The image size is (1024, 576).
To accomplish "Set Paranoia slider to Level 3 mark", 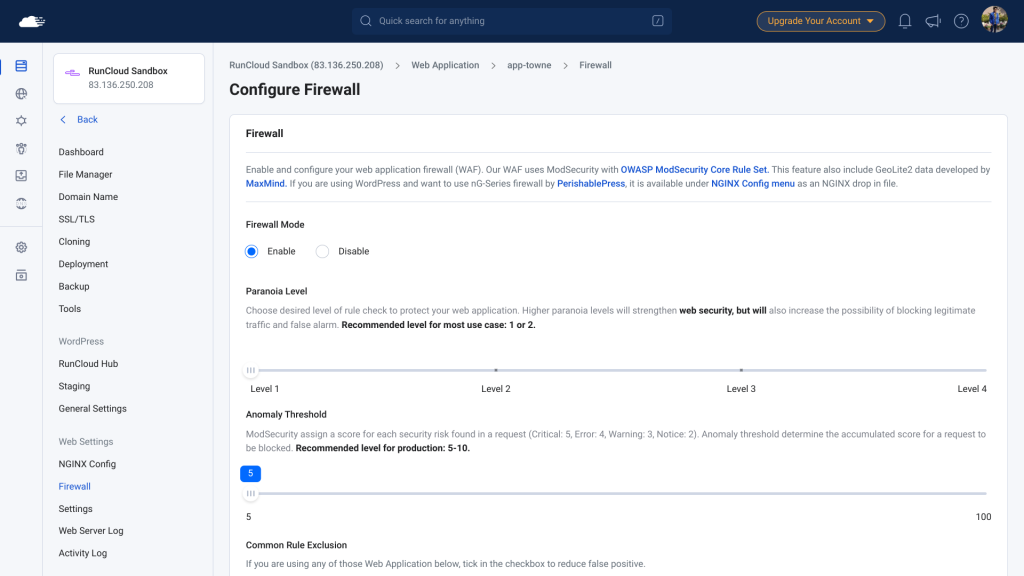I will coord(741,370).
